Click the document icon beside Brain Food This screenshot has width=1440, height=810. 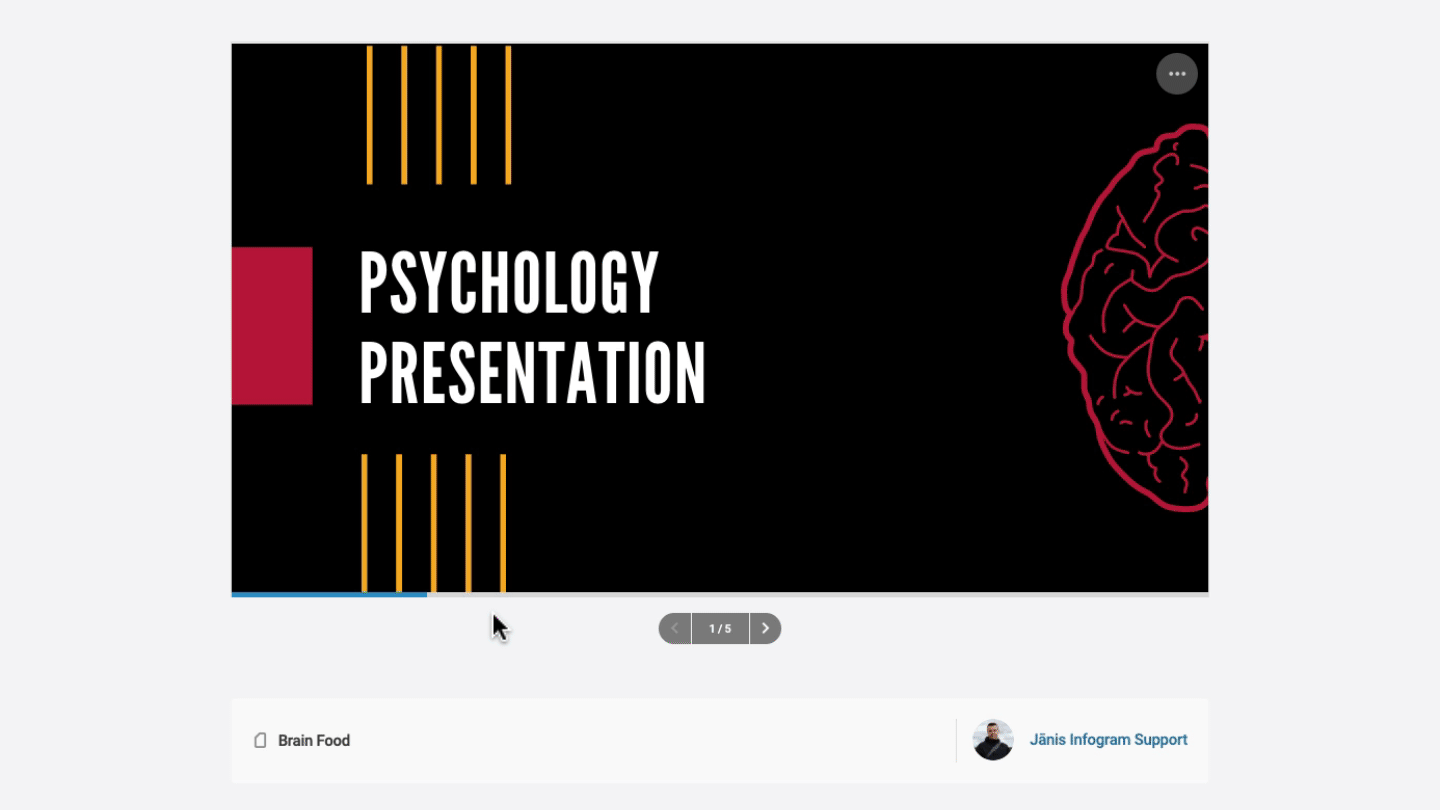click(260, 741)
